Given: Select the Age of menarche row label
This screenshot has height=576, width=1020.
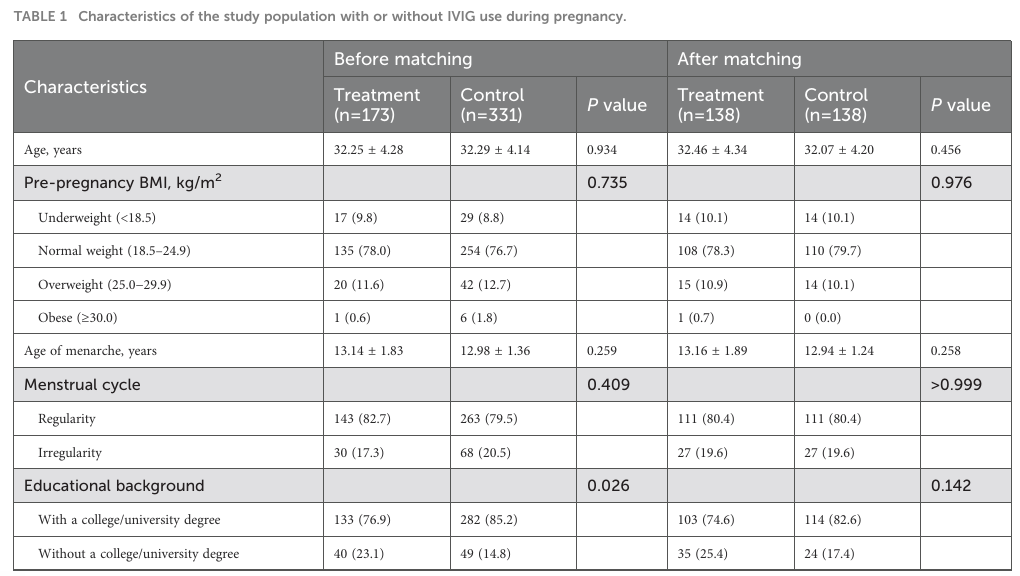Looking at the screenshot, I should (90, 351).
